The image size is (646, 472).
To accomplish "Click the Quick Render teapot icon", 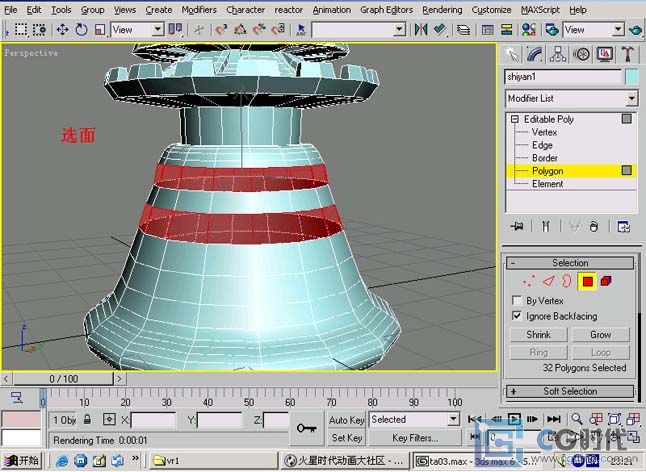I will (x=636, y=30).
